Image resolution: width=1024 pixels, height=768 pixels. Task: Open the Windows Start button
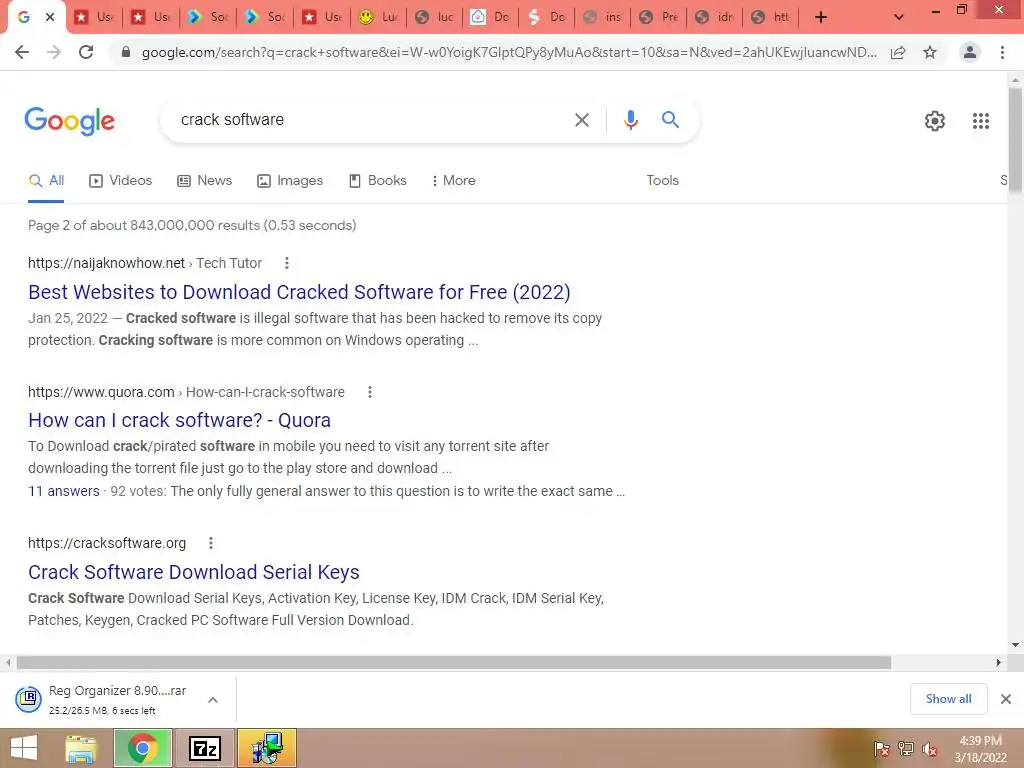23,748
